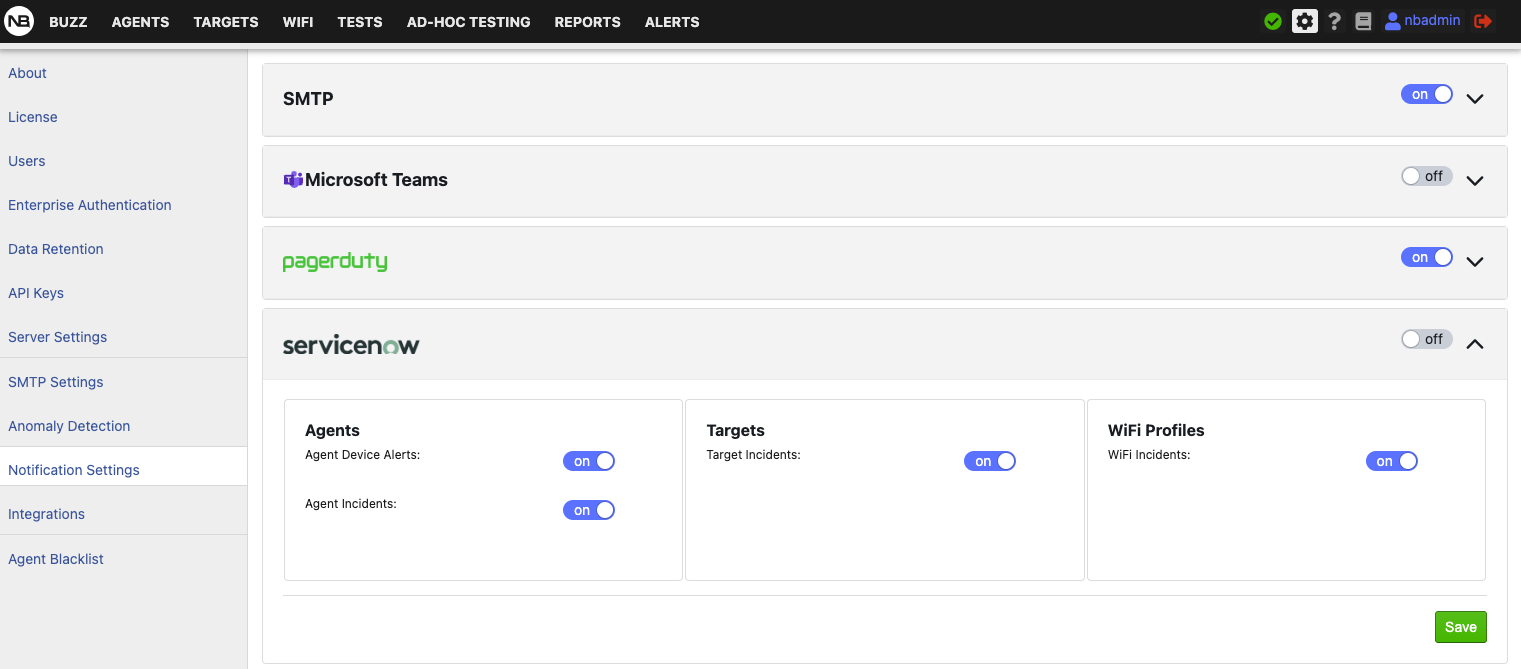The width and height of the screenshot is (1521, 669).
Task: Click the green status checkmark icon
Action: point(1273,21)
